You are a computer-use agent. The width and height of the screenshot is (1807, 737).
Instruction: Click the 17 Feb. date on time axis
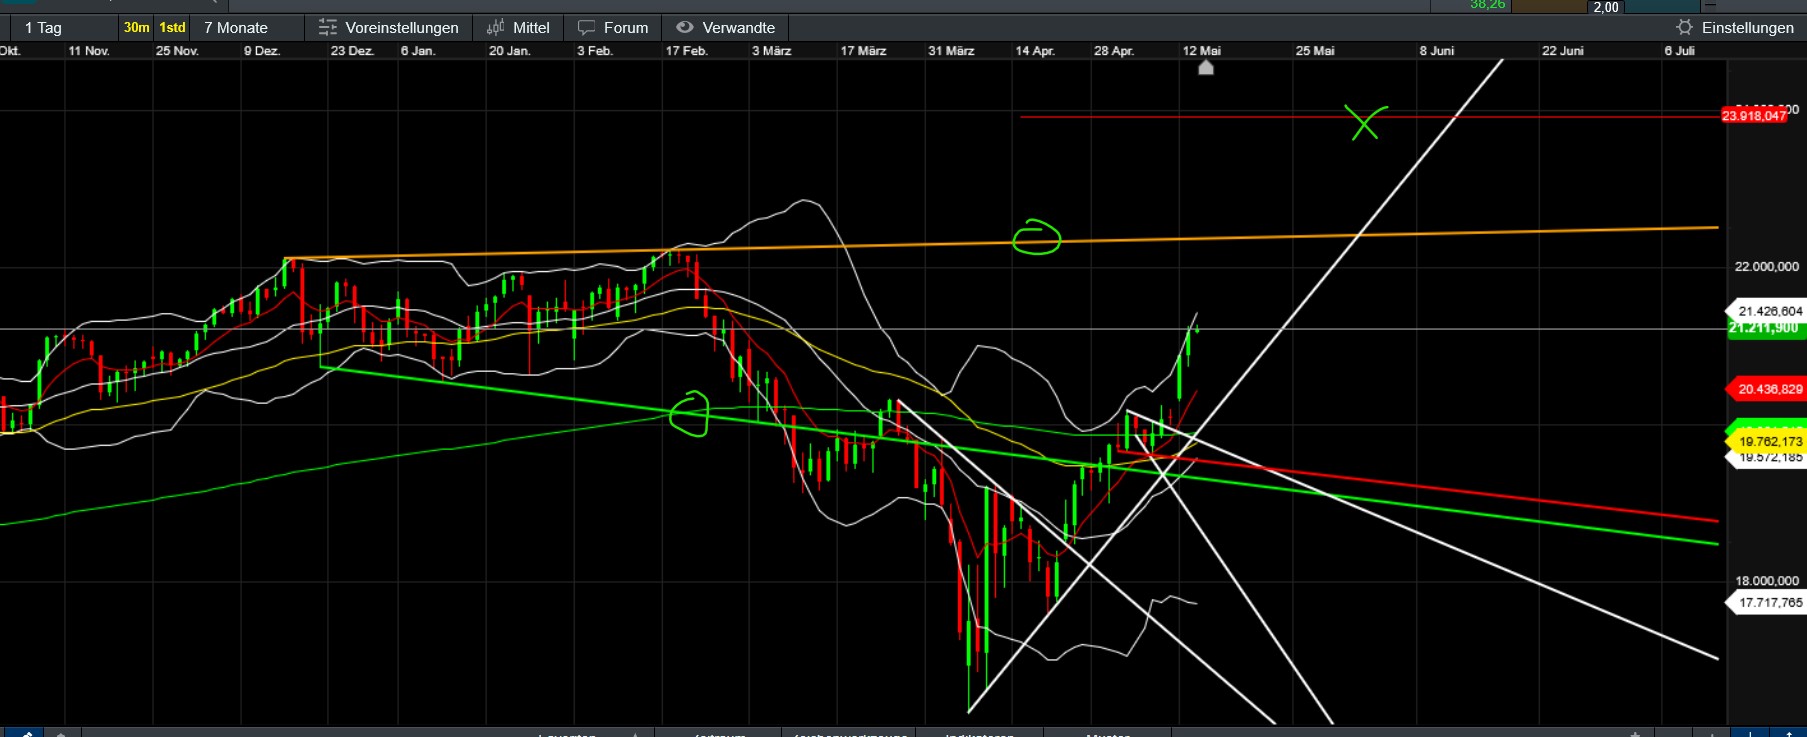686,51
